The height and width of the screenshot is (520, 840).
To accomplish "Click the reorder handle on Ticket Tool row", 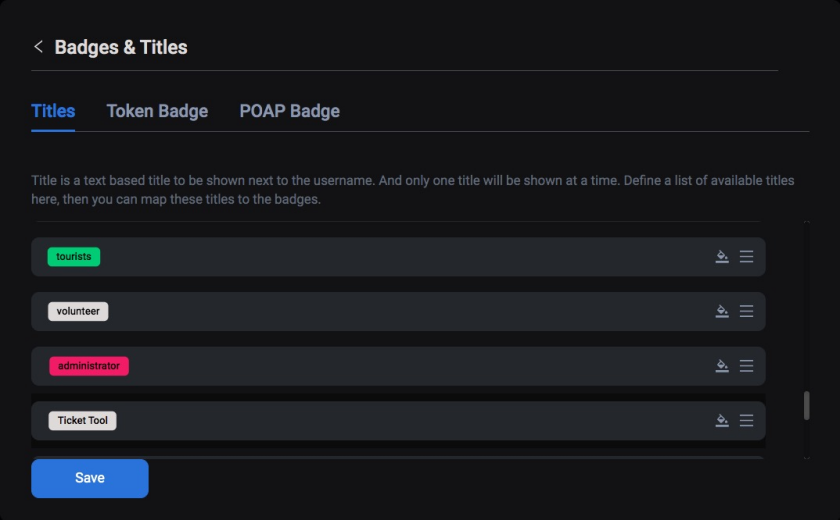I will (x=746, y=420).
